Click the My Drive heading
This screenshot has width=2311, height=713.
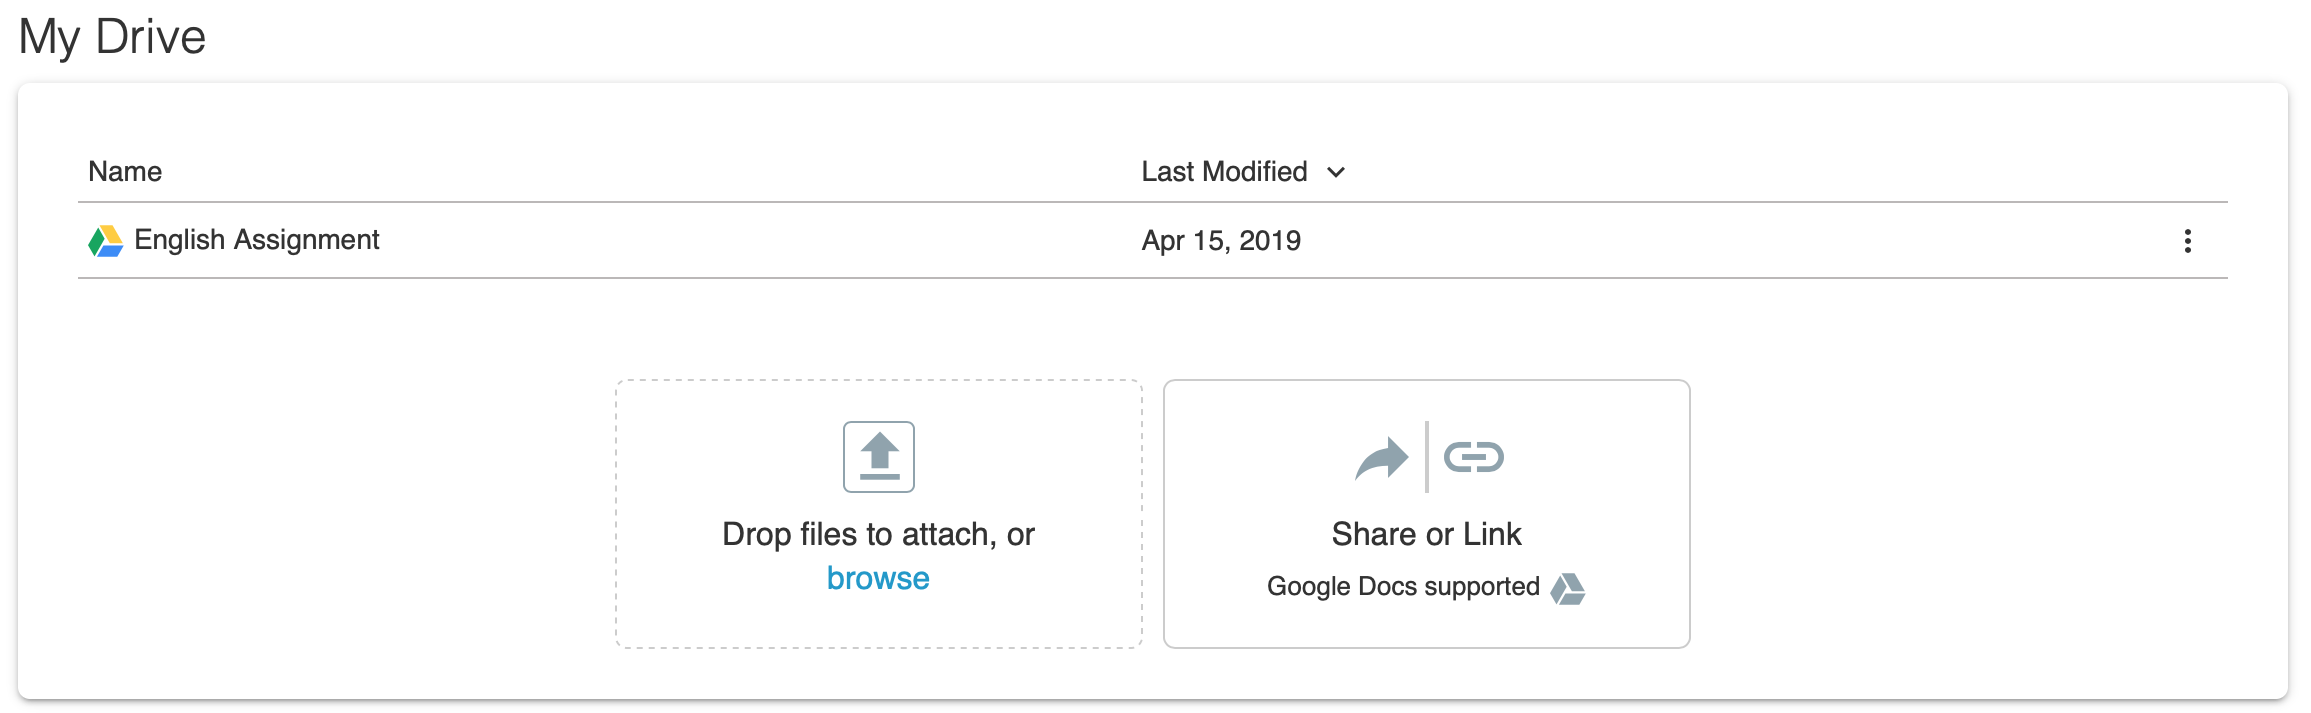coord(112,37)
